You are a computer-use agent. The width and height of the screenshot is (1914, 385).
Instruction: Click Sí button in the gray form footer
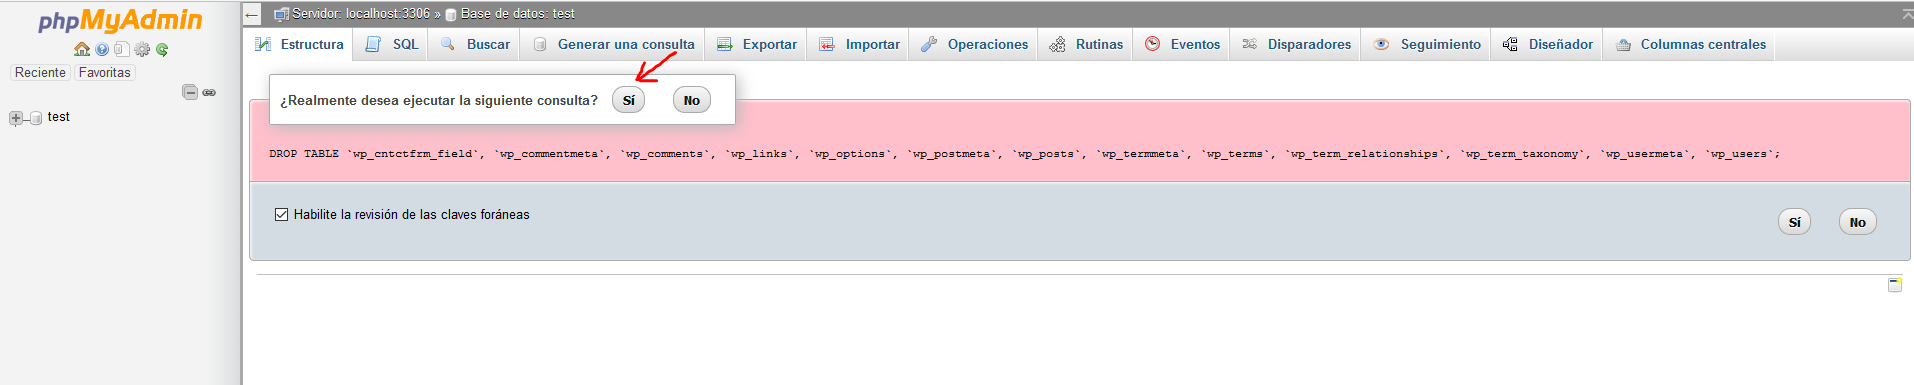pyautogui.click(x=1794, y=222)
